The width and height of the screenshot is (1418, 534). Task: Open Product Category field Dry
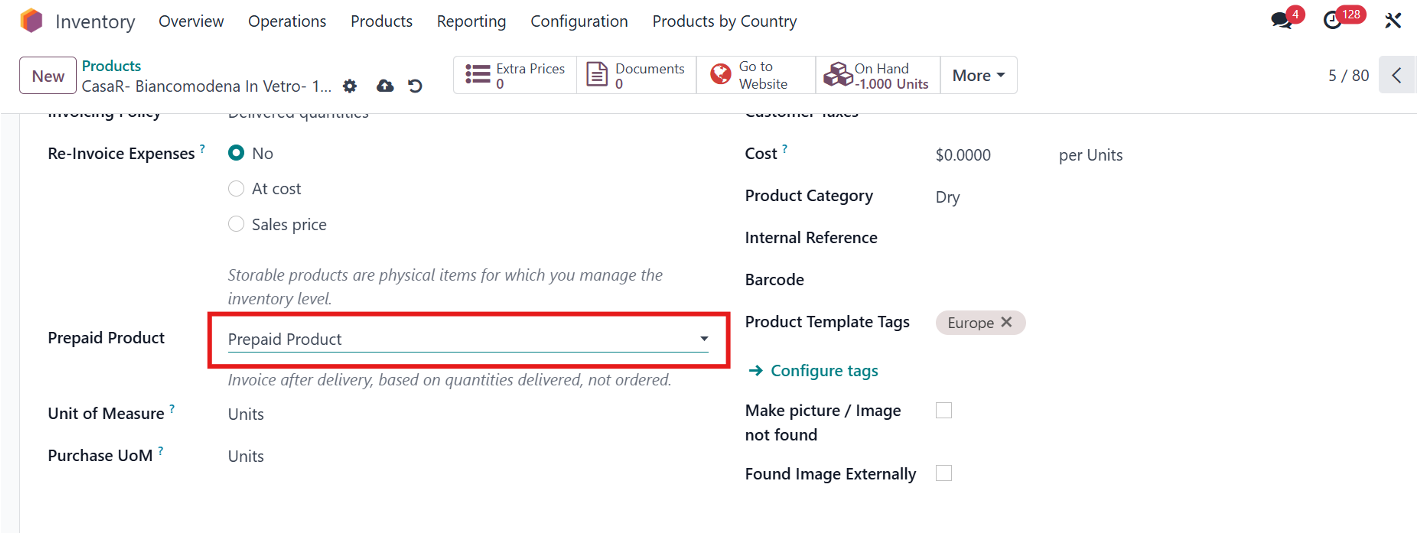(x=948, y=197)
